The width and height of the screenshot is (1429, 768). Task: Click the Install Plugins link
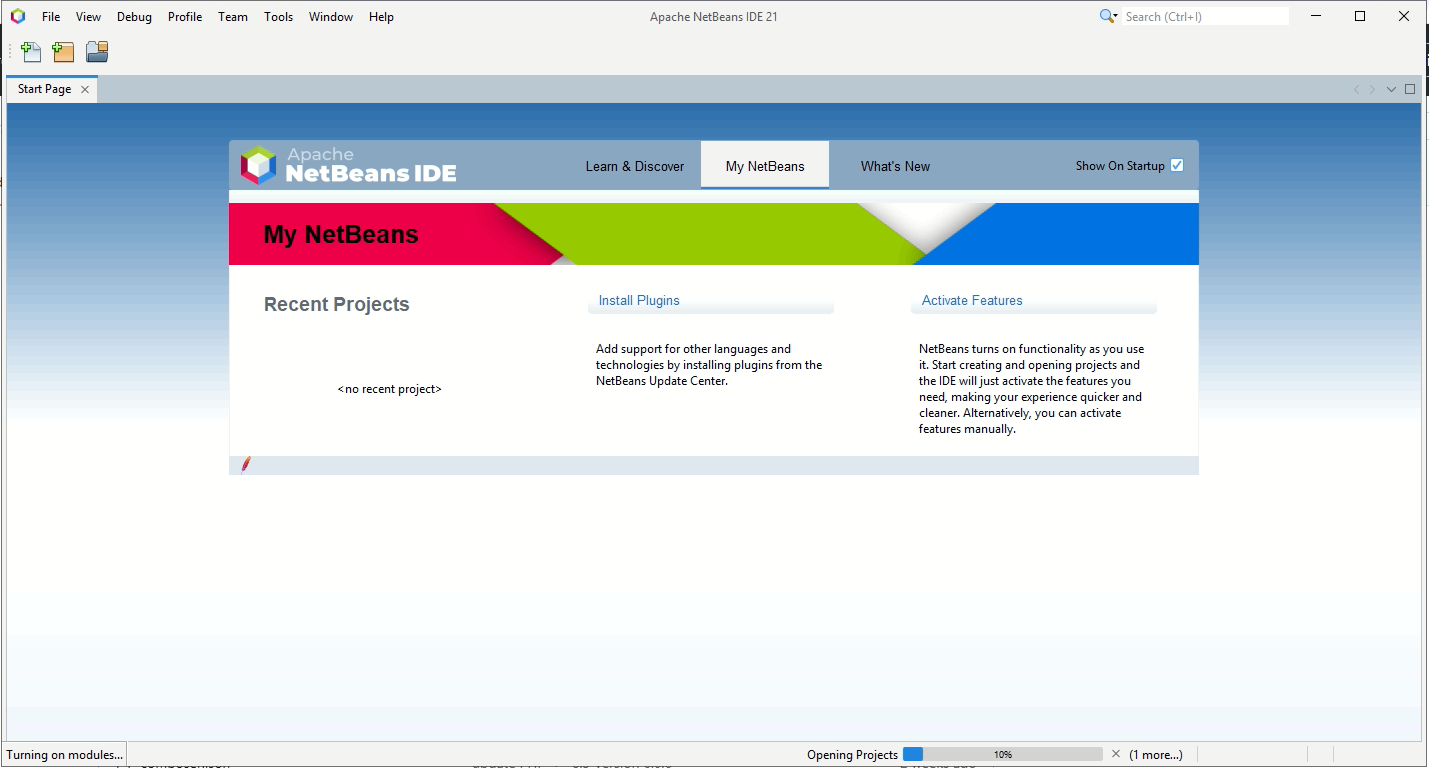pos(639,300)
